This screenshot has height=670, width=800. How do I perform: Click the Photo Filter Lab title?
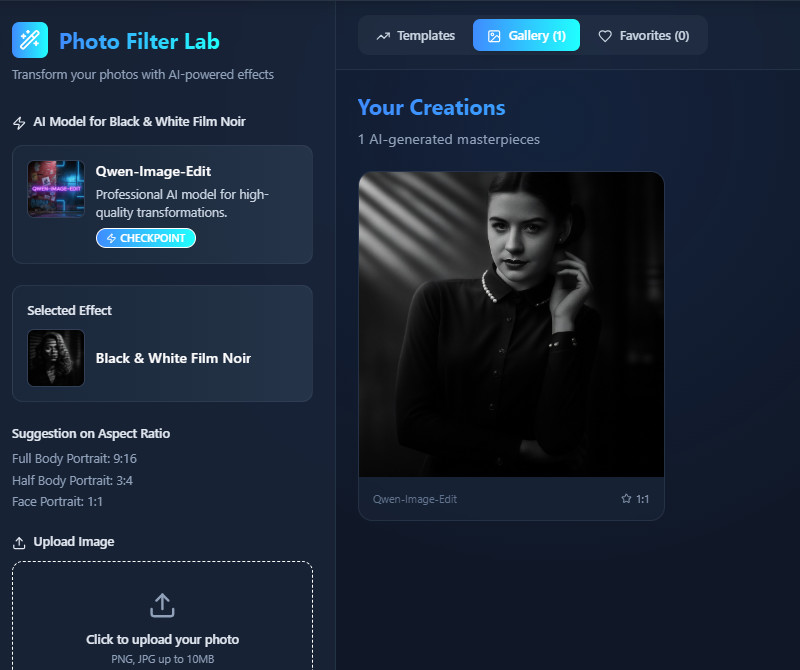(139, 41)
